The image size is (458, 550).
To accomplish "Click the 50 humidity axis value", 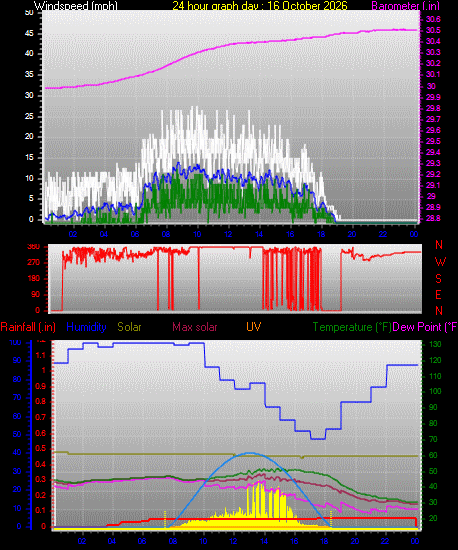I will tap(17, 434).
